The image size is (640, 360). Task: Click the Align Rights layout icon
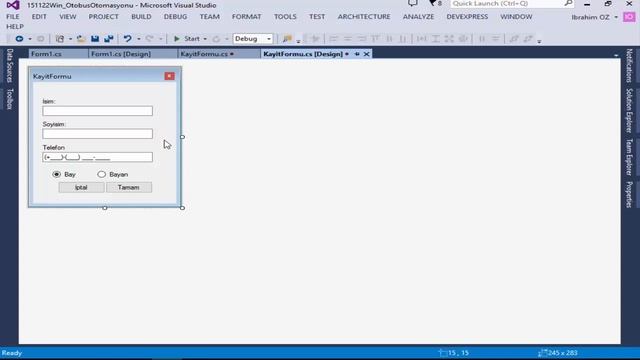point(362,39)
